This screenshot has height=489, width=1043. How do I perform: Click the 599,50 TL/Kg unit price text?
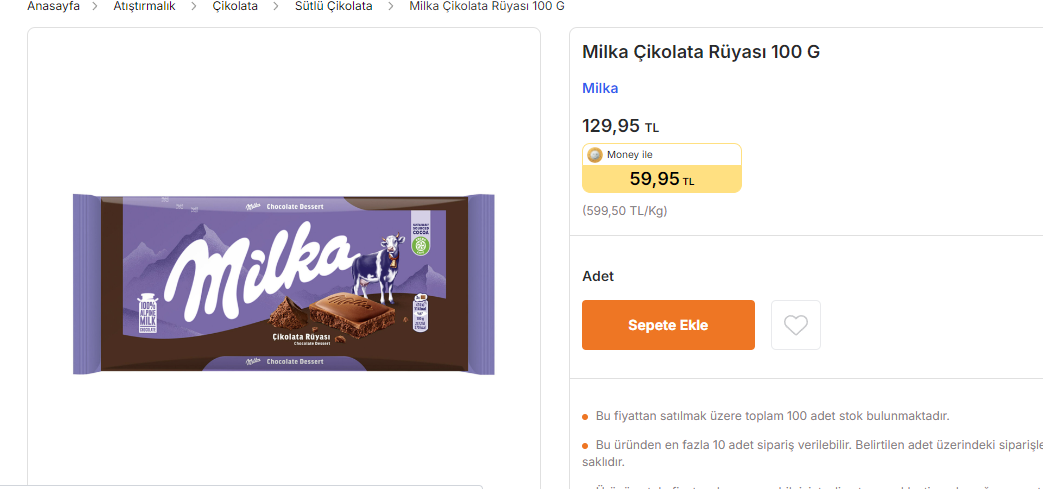pos(624,211)
